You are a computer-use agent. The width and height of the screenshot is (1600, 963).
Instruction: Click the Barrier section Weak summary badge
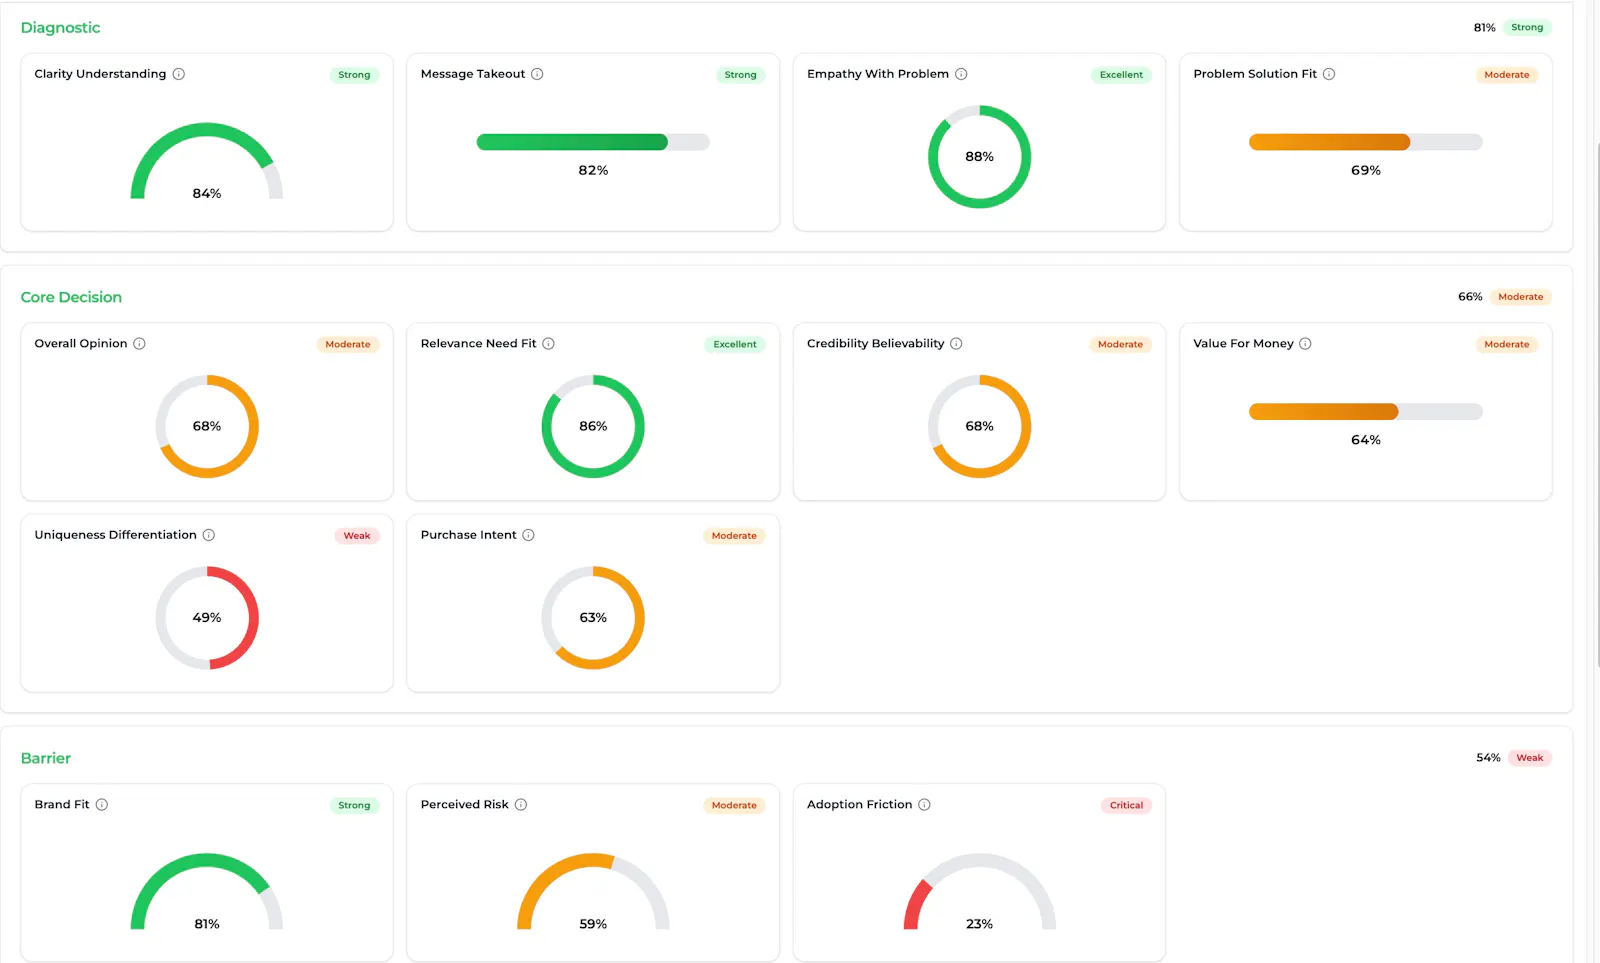click(1529, 758)
